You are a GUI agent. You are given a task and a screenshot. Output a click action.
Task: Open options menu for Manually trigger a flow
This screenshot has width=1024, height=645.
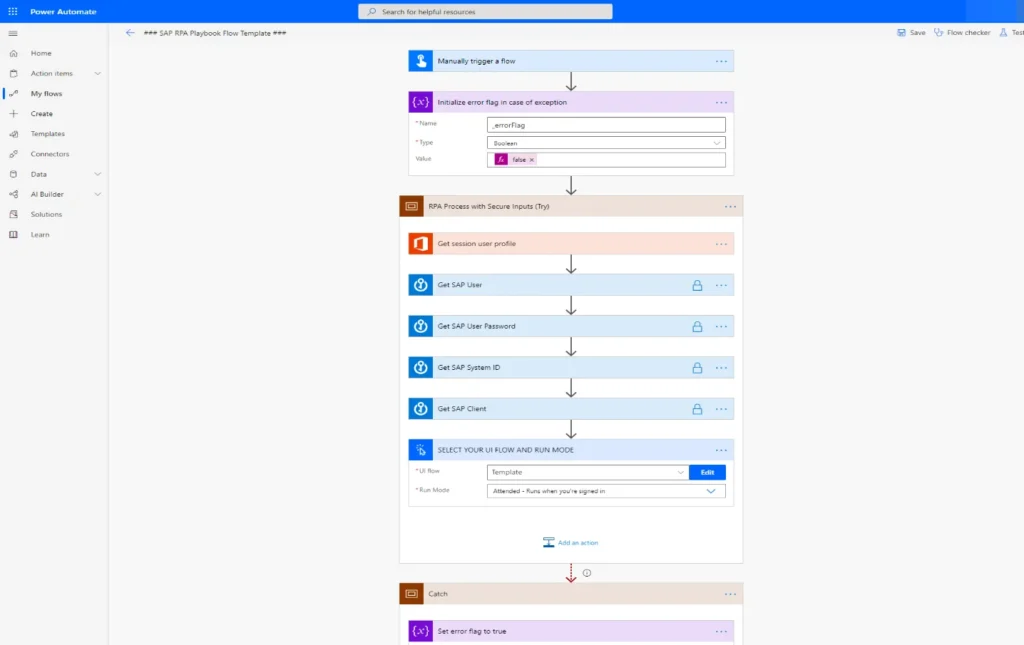click(721, 61)
